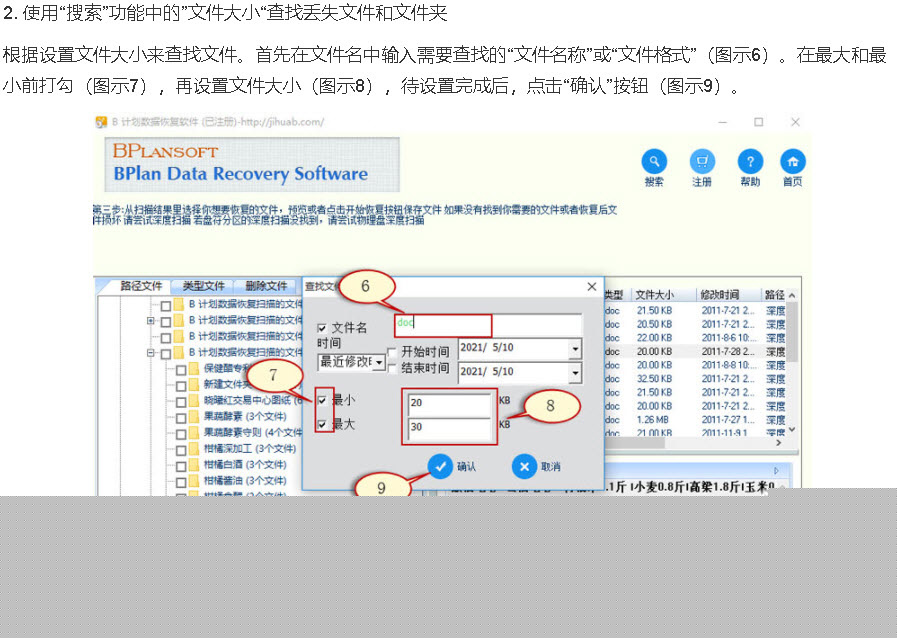Click folder icon beside 柑橘酱油
The image size is (897, 638).
(195, 481)
